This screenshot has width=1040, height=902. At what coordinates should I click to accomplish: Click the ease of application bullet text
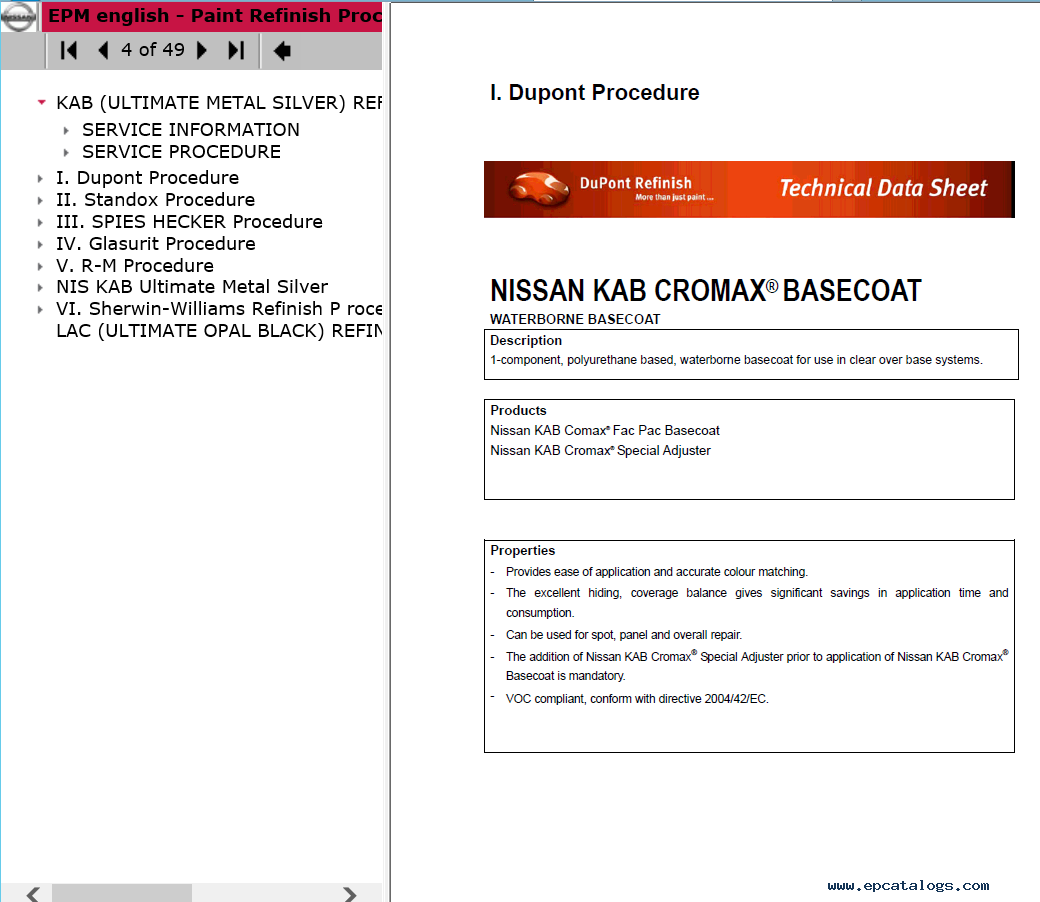point(657,572)
